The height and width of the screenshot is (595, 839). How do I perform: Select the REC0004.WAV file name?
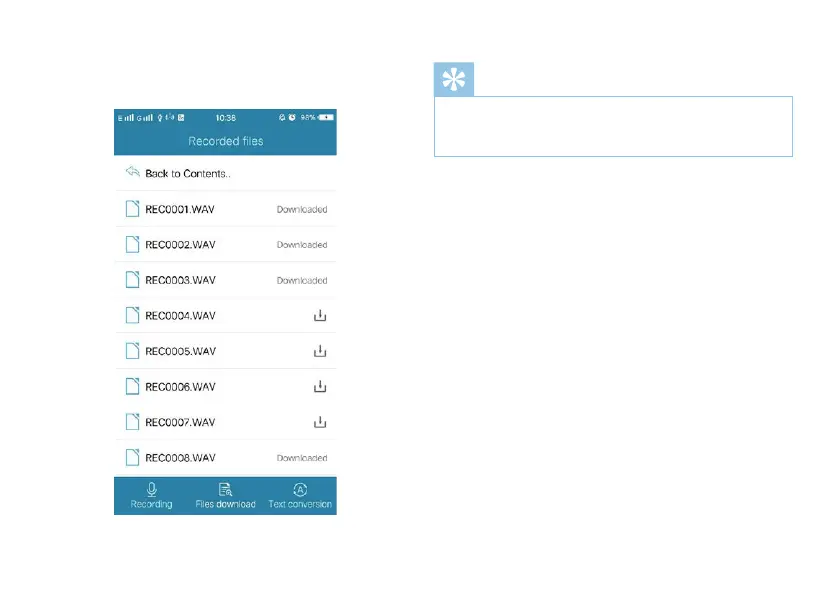(x=180, y=316)
